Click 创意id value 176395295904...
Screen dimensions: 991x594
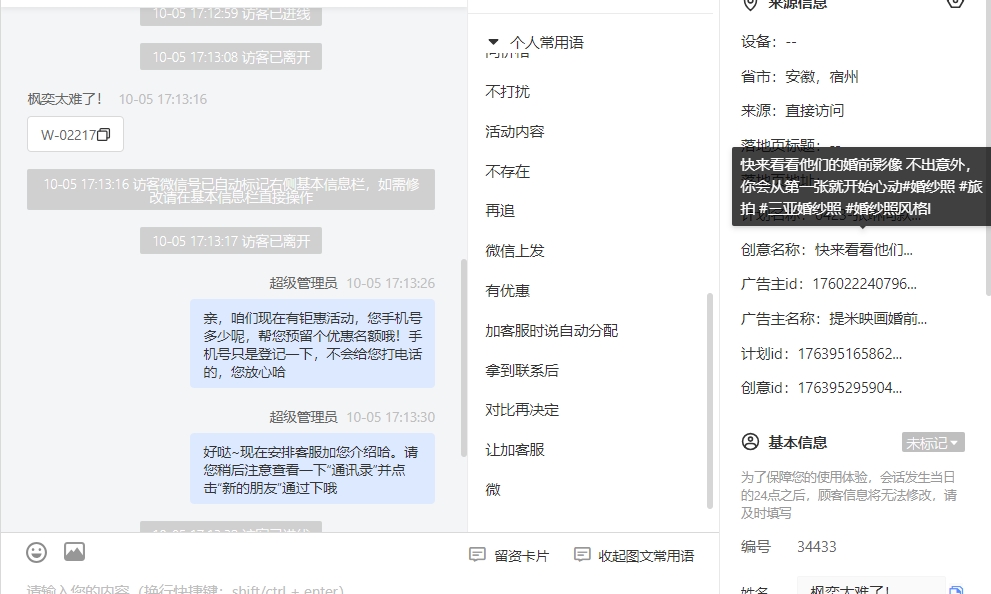(849, 388)
